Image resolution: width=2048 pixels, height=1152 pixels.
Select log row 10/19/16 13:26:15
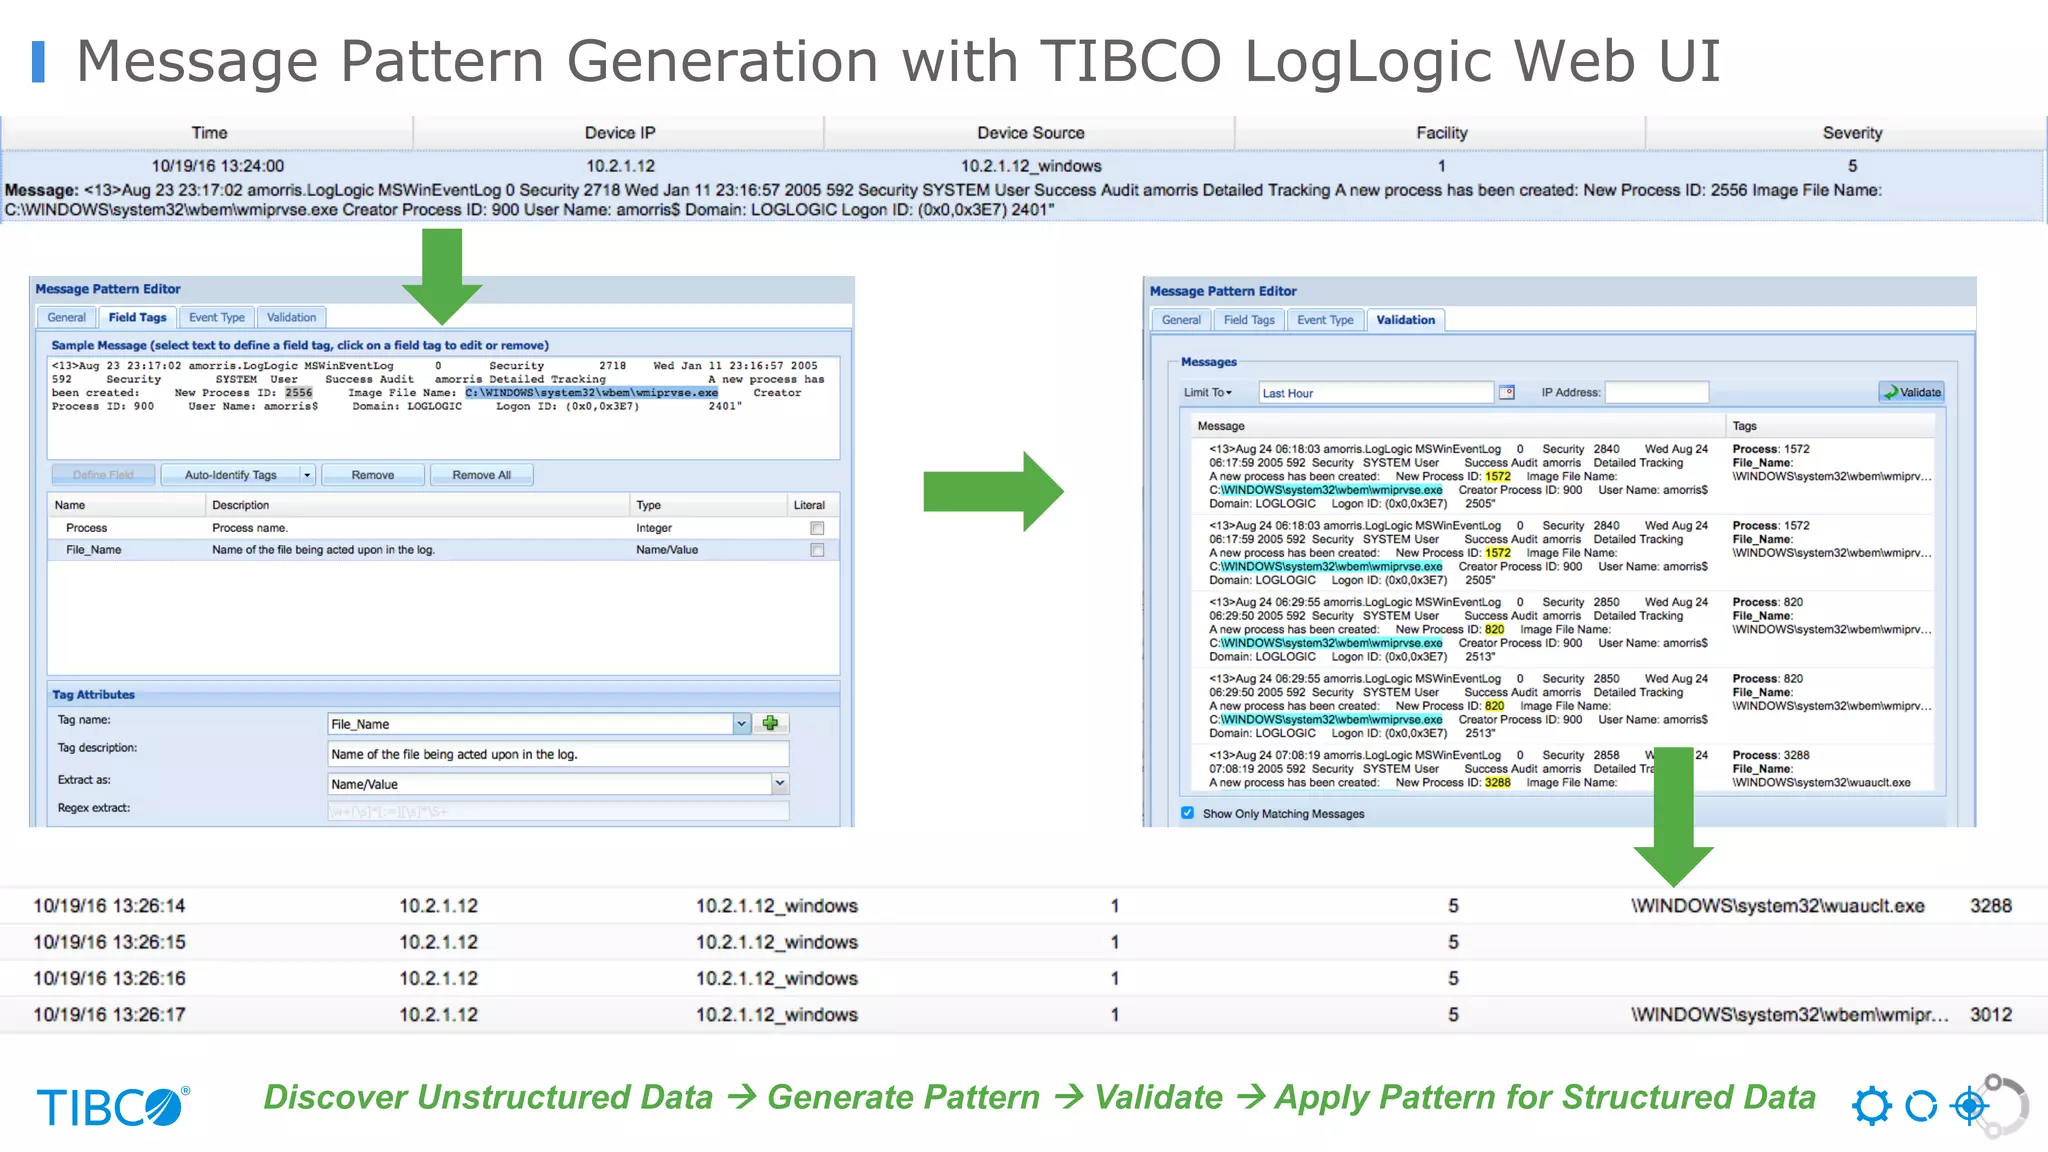(1024, 942)
